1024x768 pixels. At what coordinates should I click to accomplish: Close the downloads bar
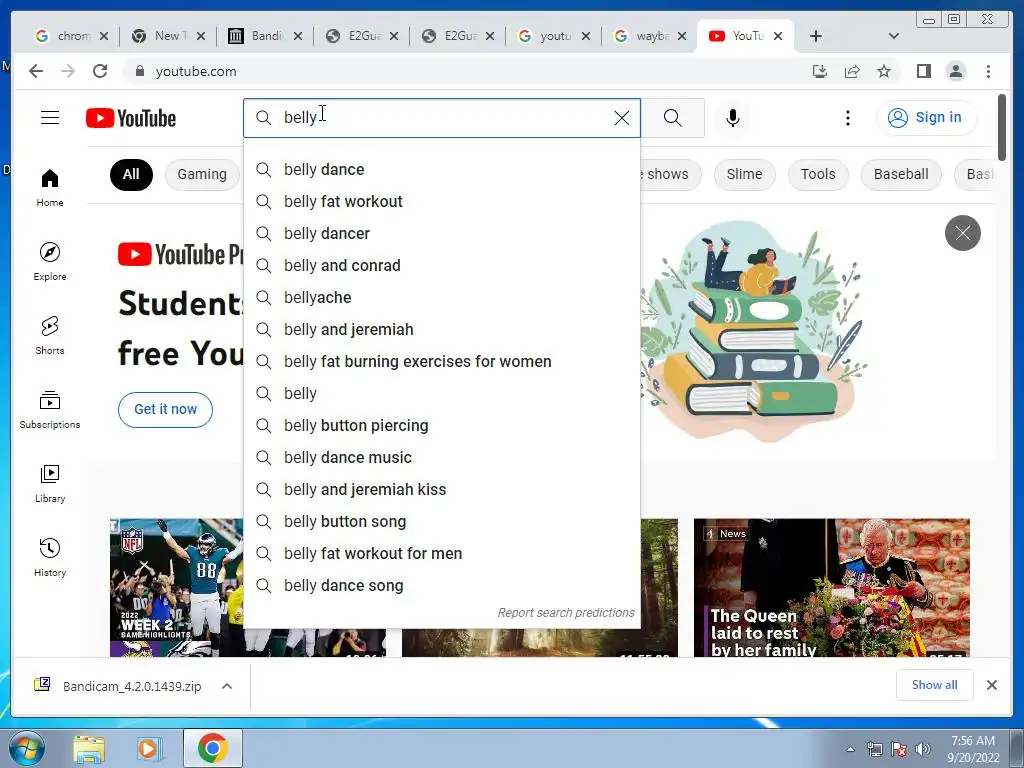(x=991, y=685)
